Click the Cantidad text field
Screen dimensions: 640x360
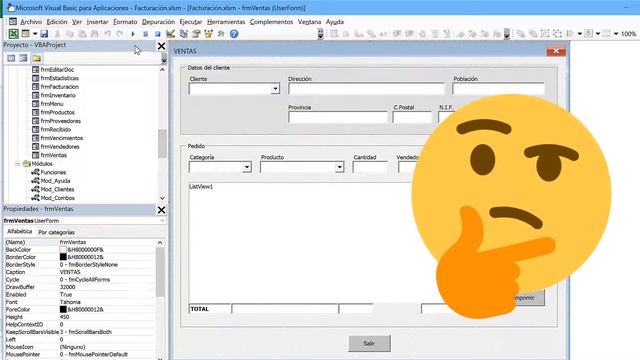pos(370,167)
